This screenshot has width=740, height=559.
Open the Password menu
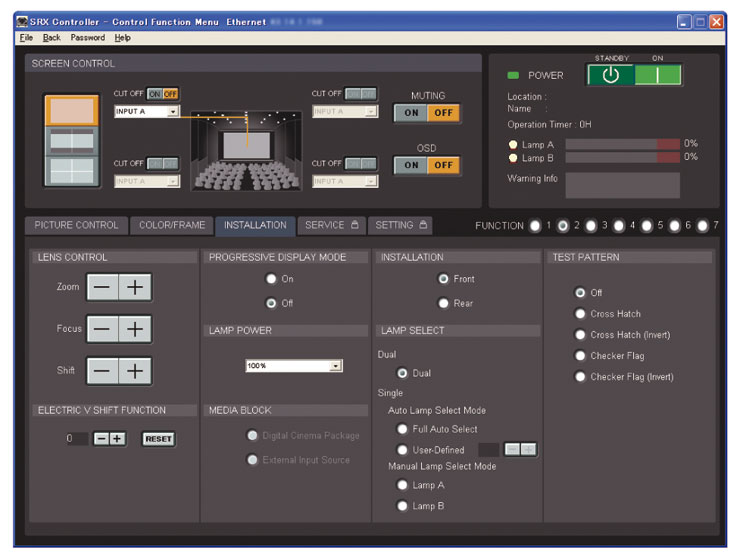[87, 37]
